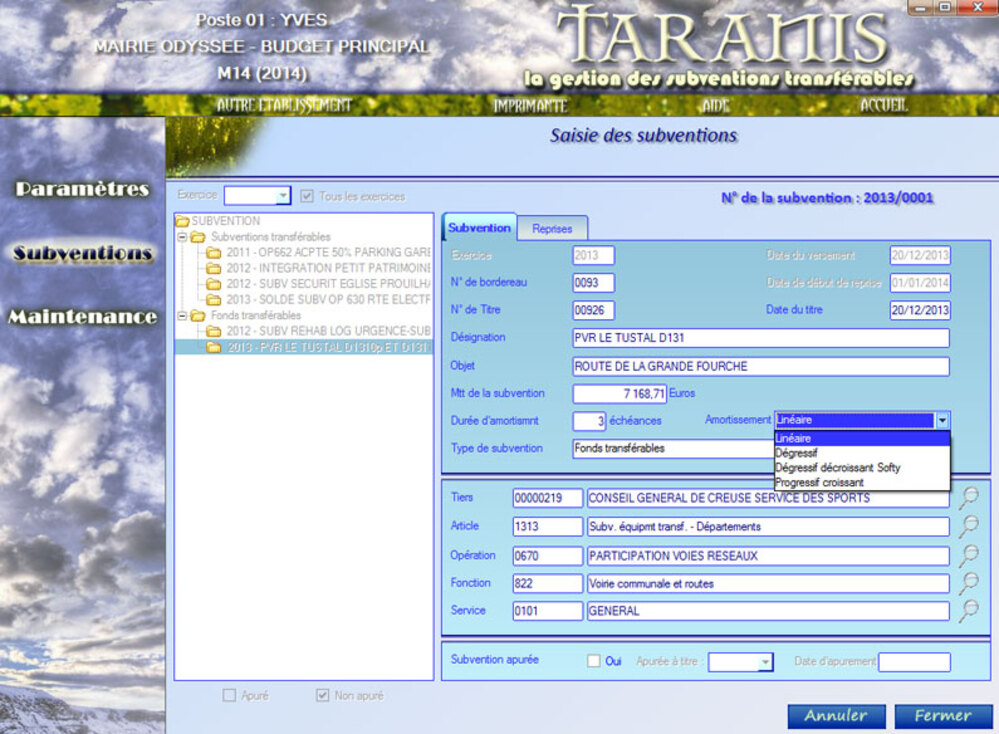Click the Fermer button
This screenshot has width=999, height=734.
pos(942,715)
